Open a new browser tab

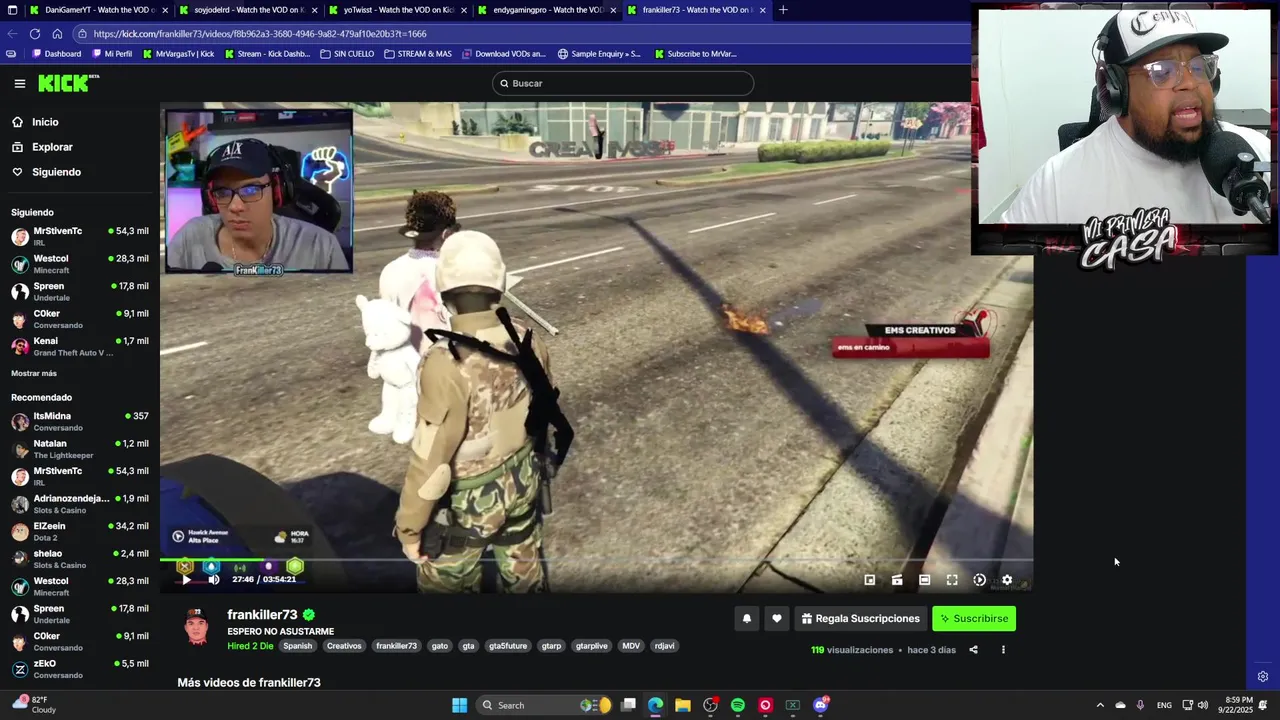(783, 10)
